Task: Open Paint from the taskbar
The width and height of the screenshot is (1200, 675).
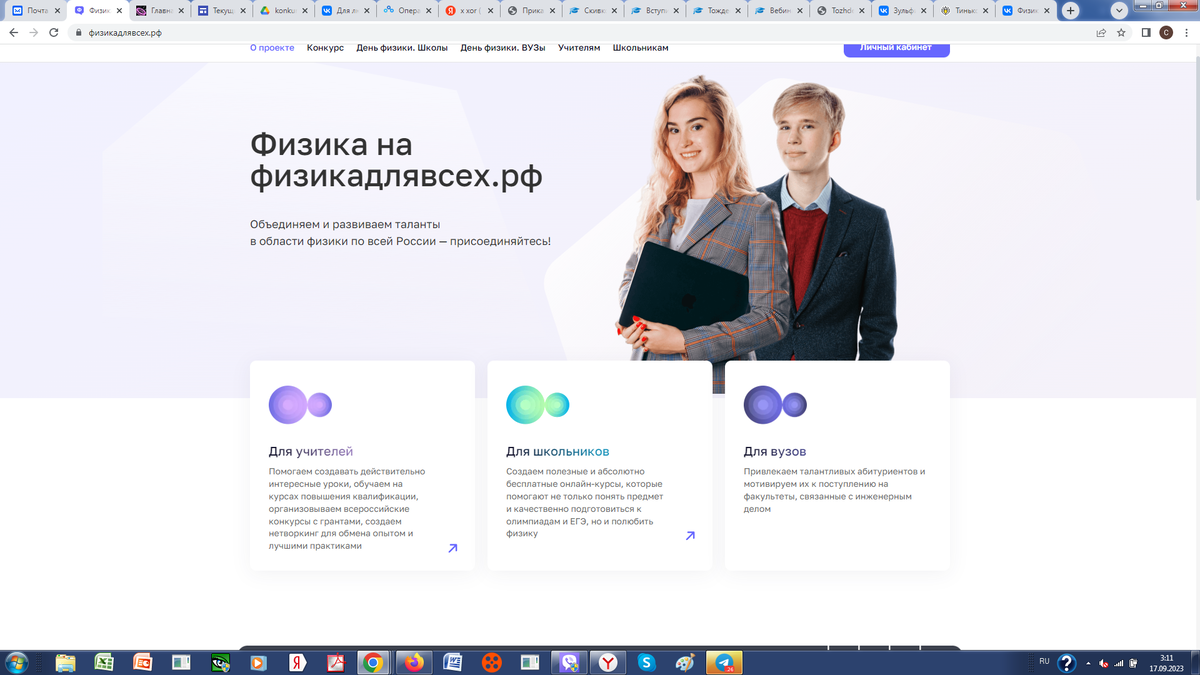Action: 685,662
